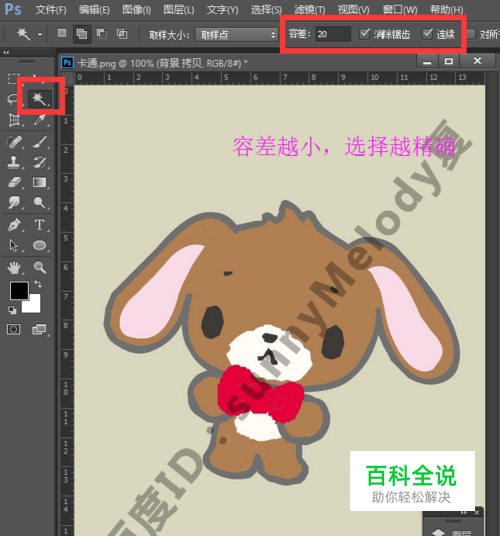
Task: Click the black foreground color swatch
Action: click(19, 291)
